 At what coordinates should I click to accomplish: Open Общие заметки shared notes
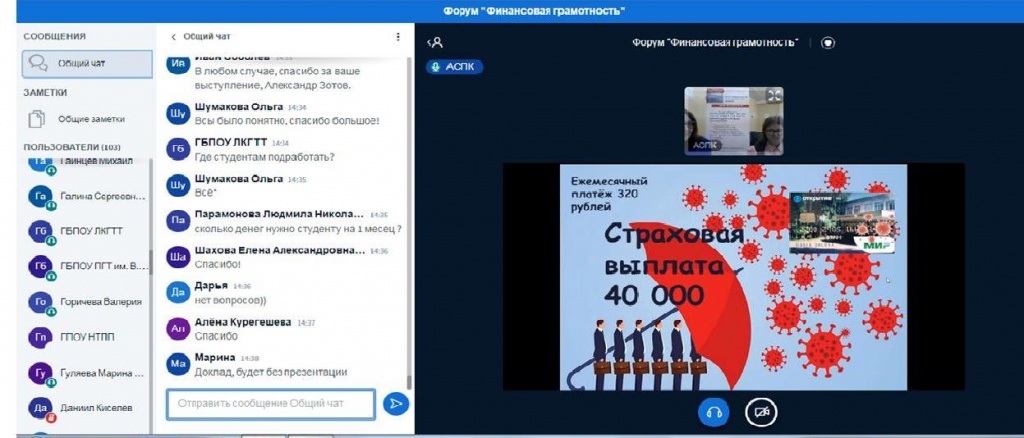pyautogui.click(x=87, y=119)
